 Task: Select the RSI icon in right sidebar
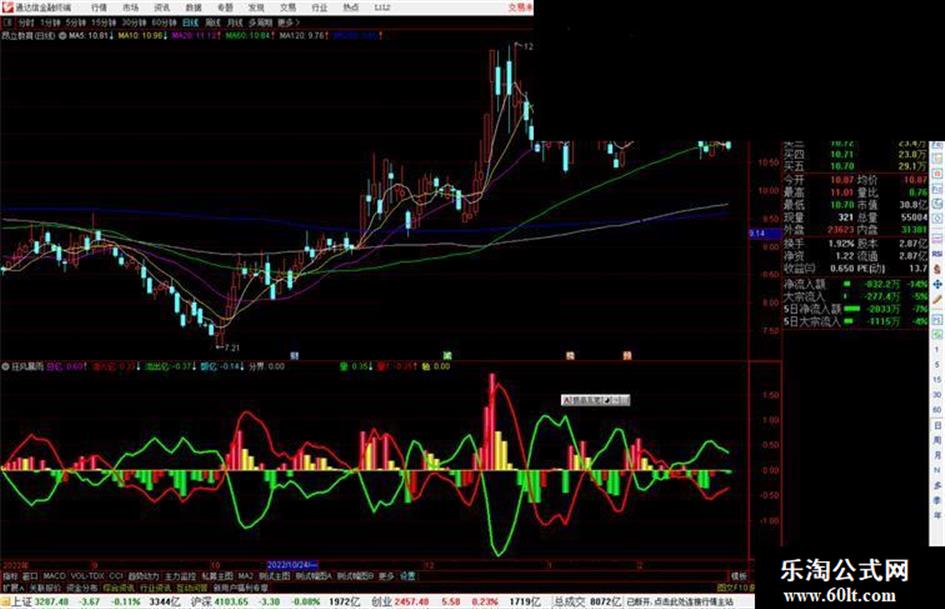tap(937, 255)
